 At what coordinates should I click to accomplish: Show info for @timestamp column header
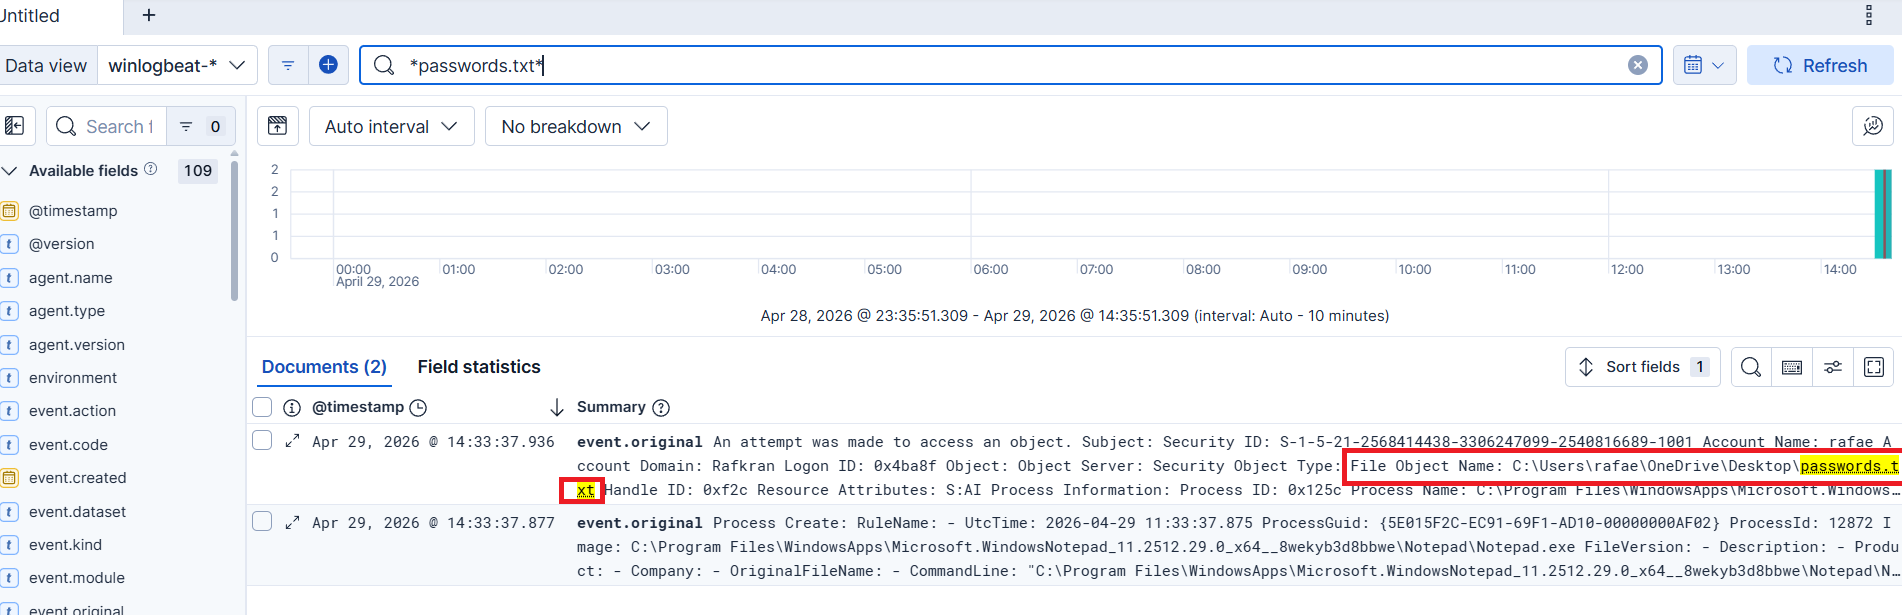(x=292, y=407)
